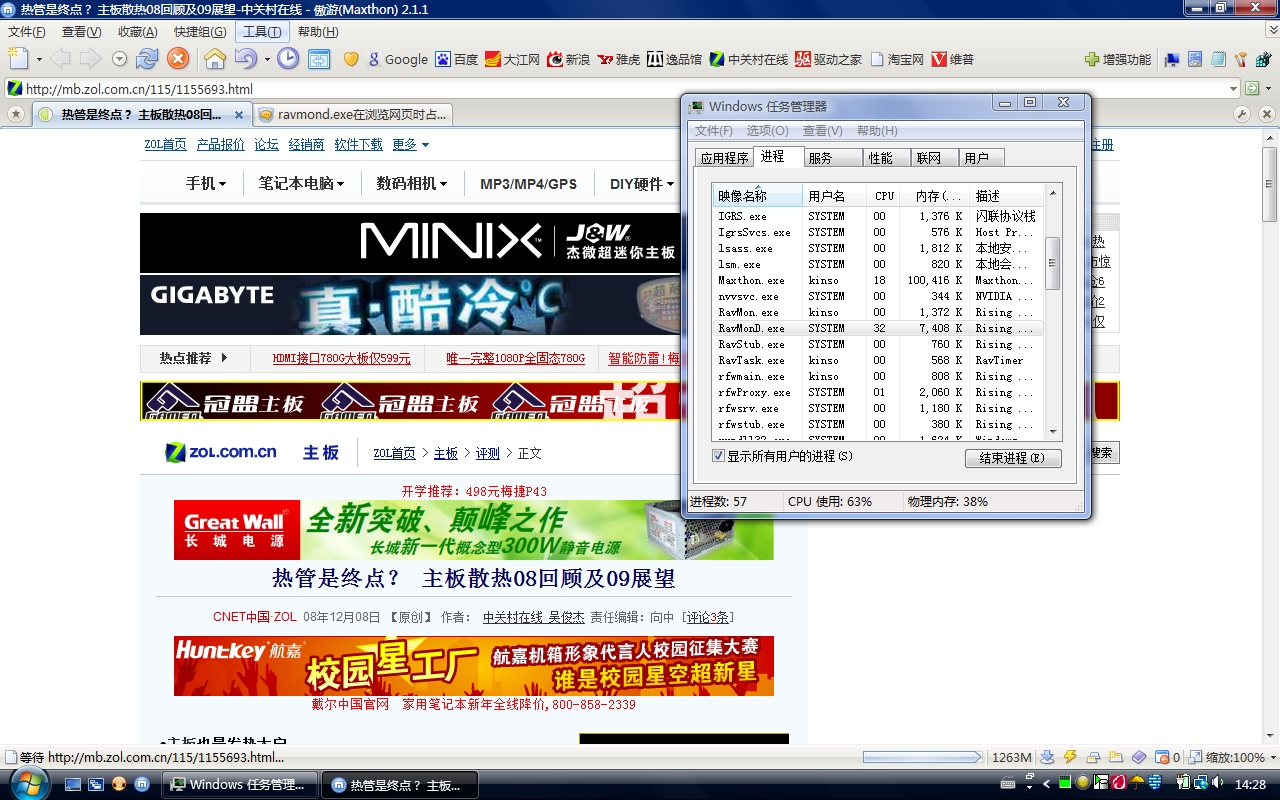Click the Maxthon new tab page icon
The width and height of the screenshot is (1280, 800).
tap(18, 59)
